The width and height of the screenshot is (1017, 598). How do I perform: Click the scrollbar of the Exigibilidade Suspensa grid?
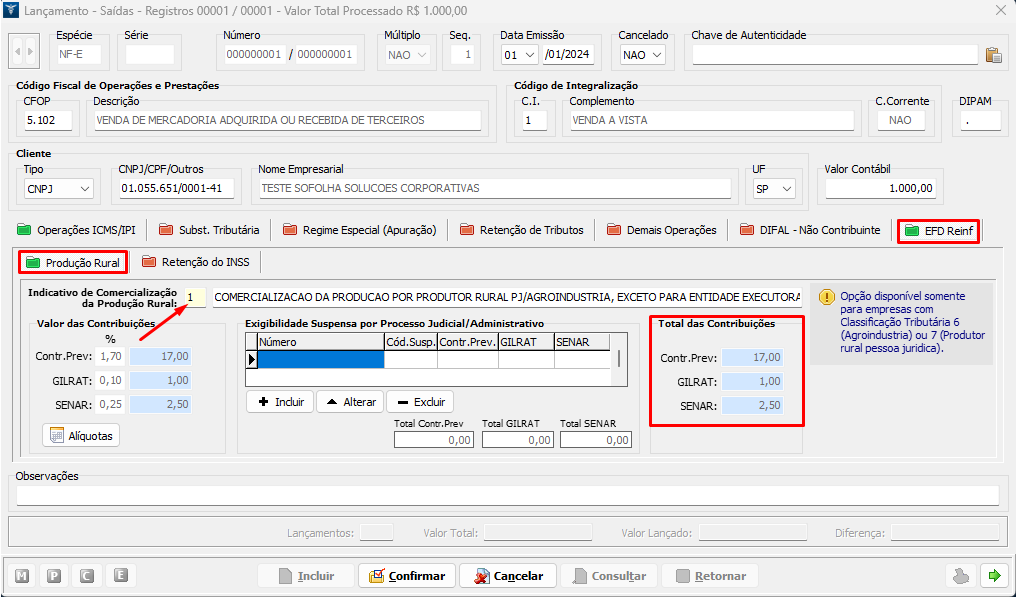point(620,359)
